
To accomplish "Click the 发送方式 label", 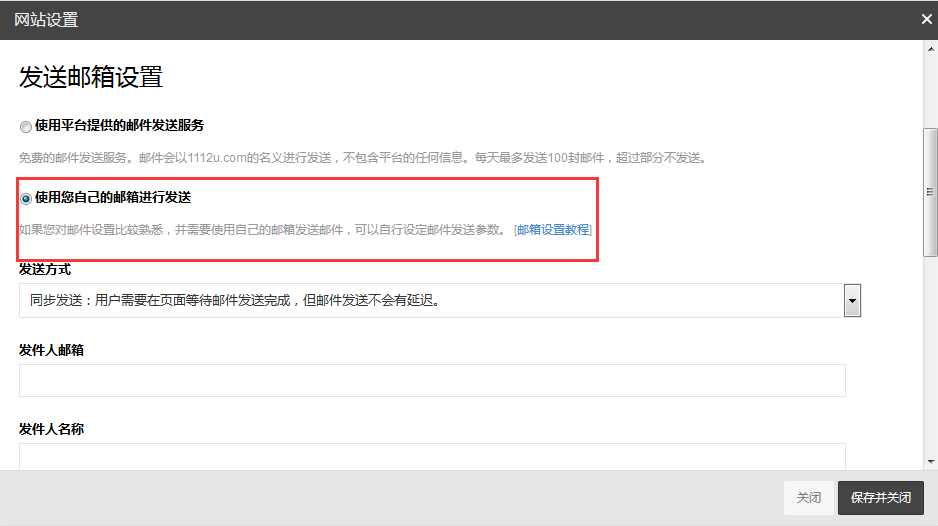I will point(45,270).
